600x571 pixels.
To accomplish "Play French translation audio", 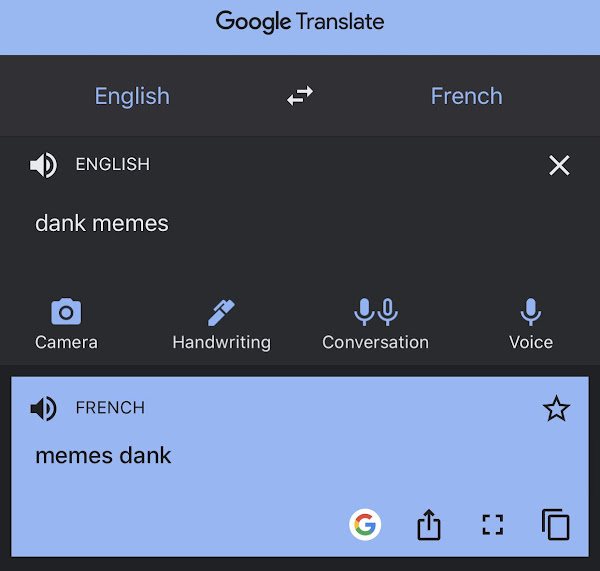I will [44, 408].
